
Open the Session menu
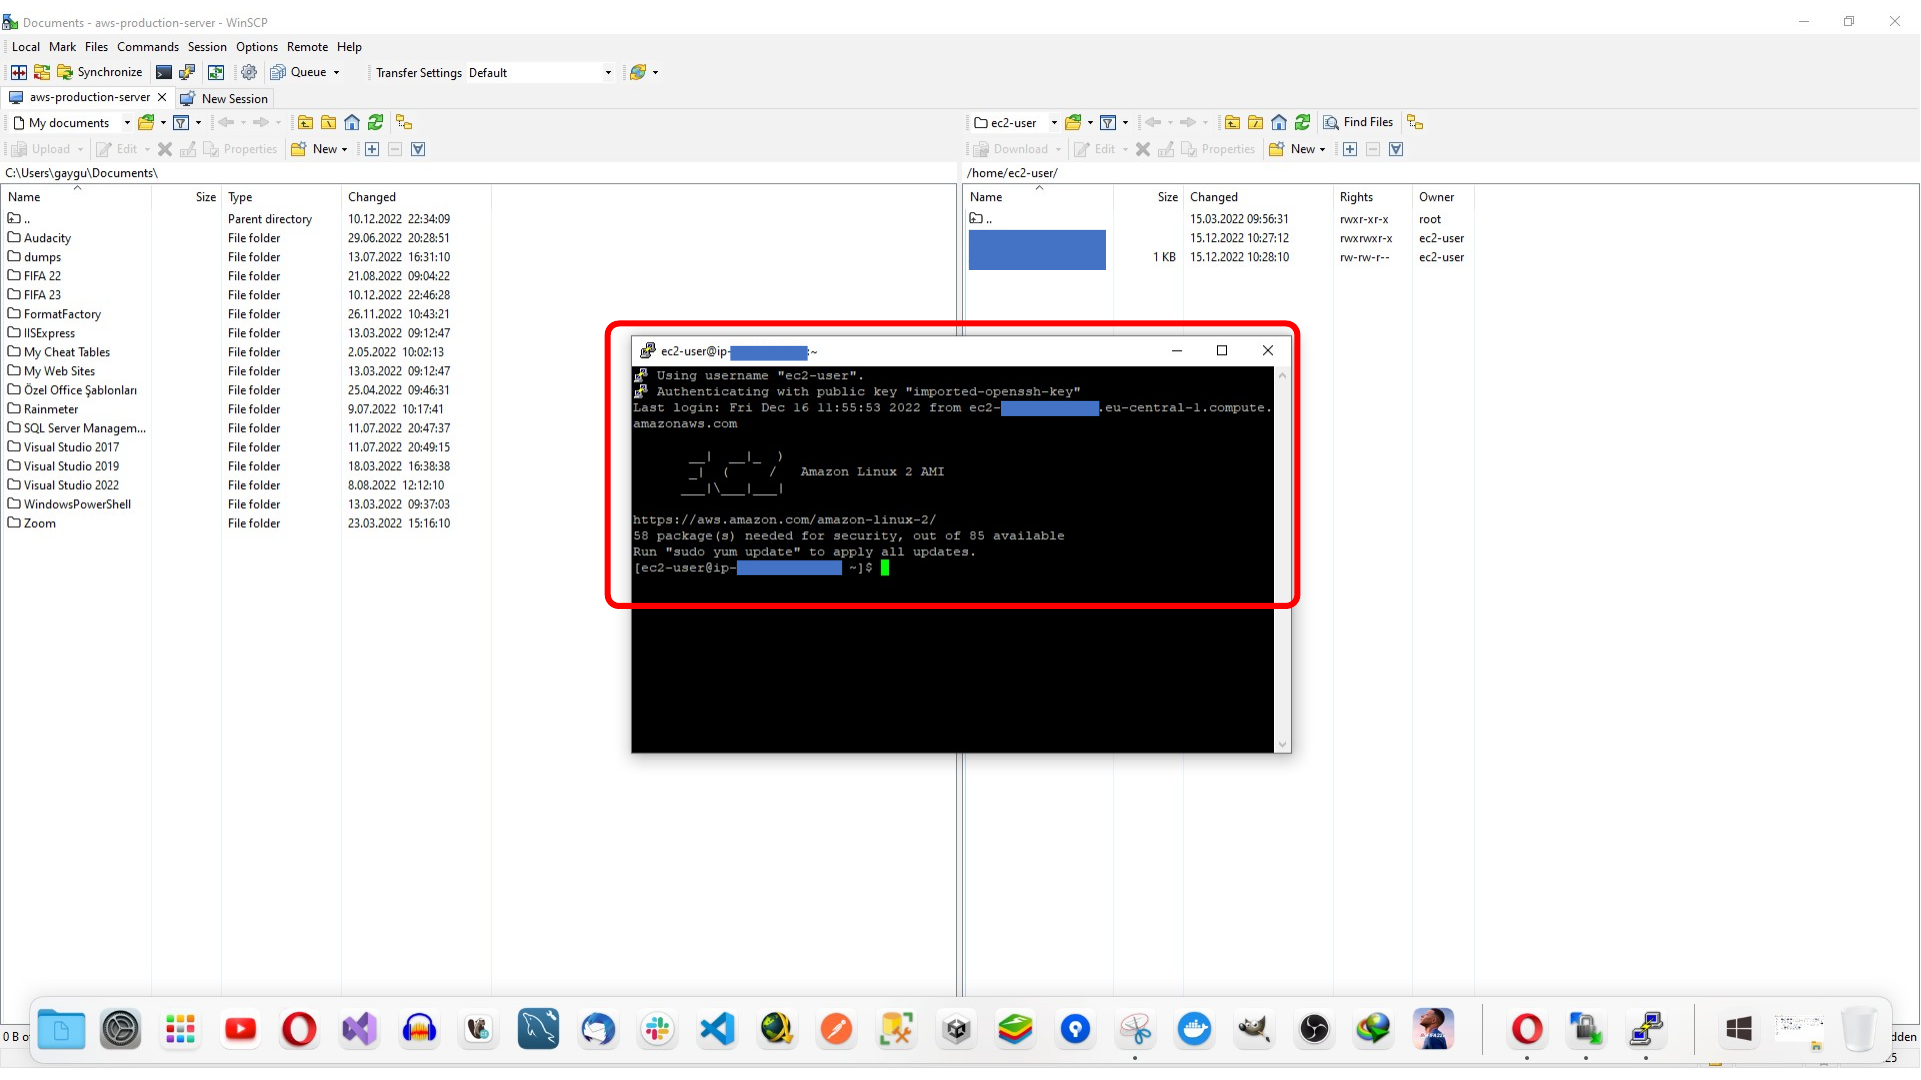[x=207, y=47]
